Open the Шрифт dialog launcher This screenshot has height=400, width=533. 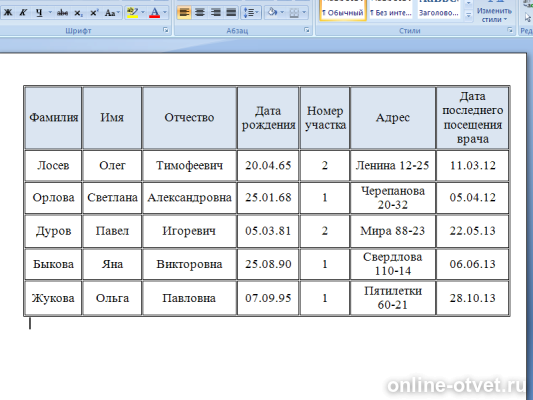click(166, 30)
